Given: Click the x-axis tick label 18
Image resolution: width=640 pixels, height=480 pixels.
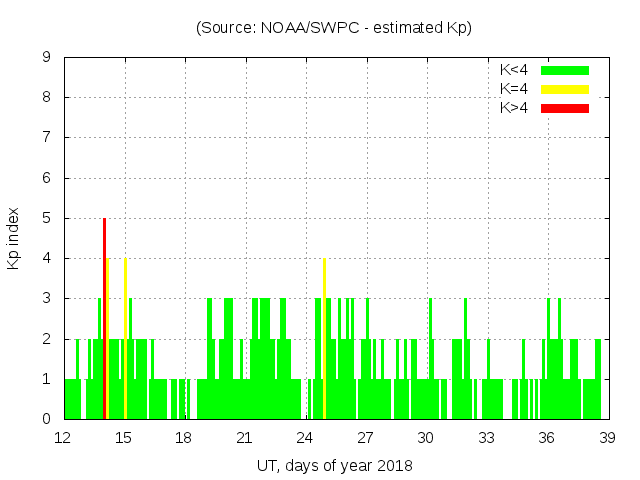Looking at the screenshot, I should [184, 437].
